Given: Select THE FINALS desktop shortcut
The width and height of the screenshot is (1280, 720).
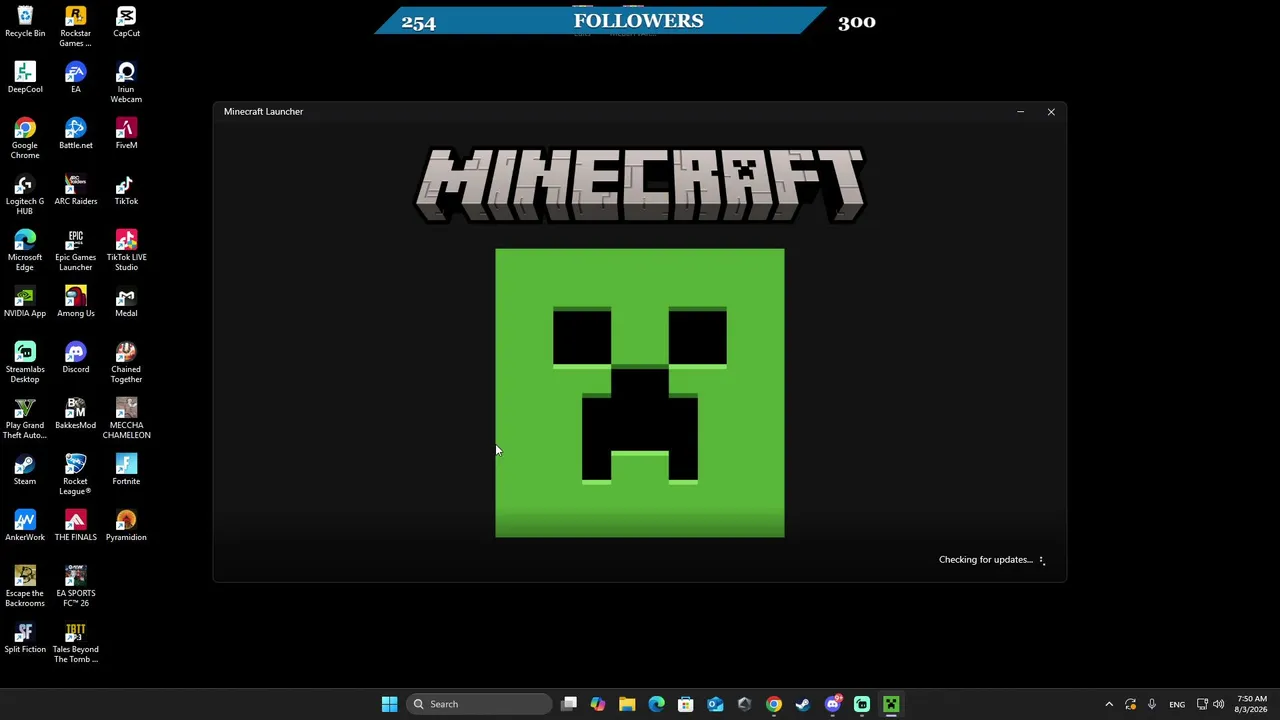Looking at the screenshot, I should pyautogui.click(x=75, y=526).
